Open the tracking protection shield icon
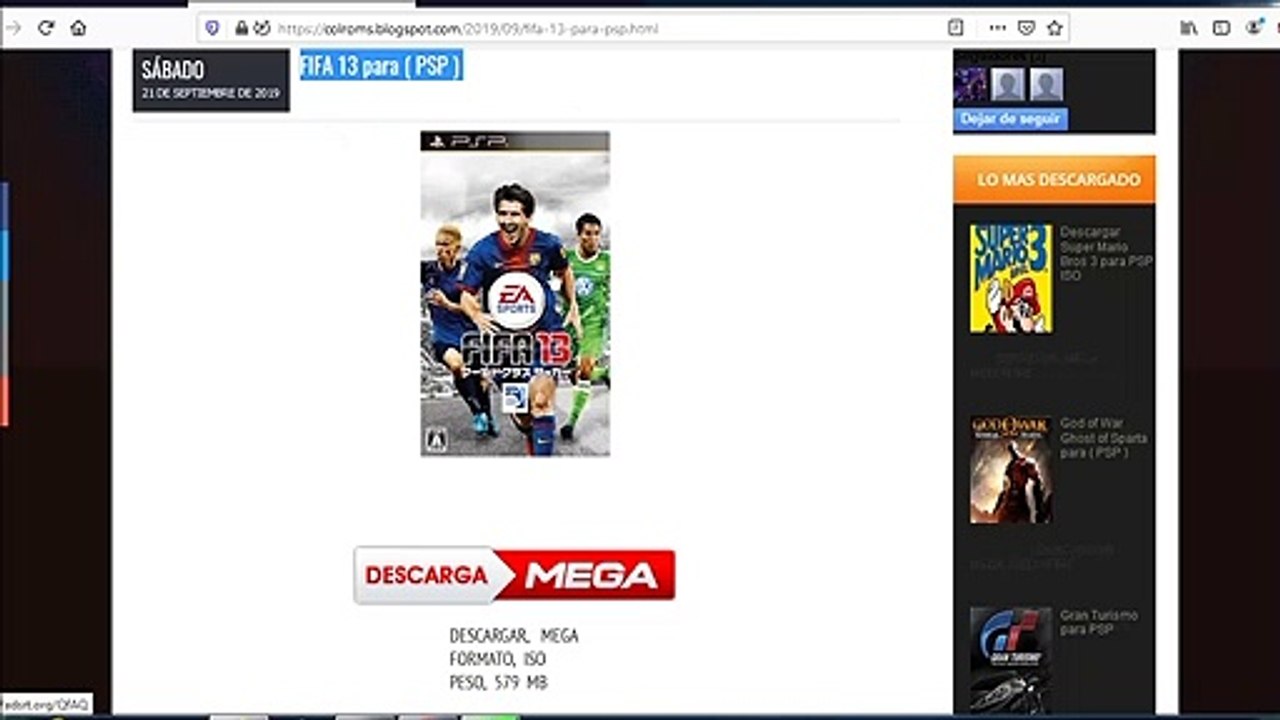 point(212,28)
